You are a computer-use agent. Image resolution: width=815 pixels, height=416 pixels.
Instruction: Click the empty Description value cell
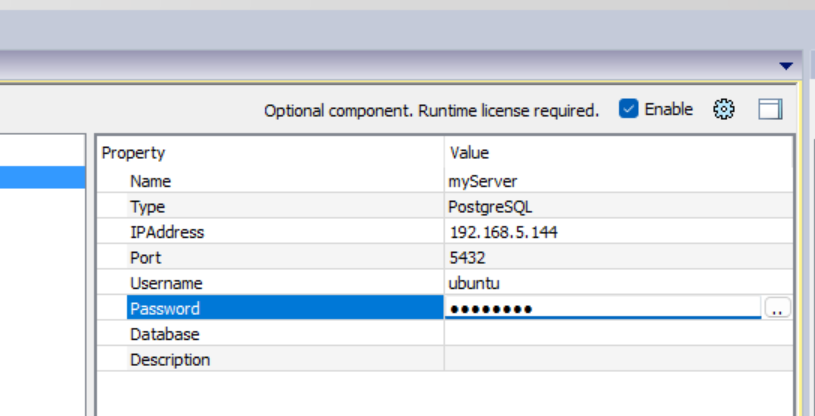[619, 359]
